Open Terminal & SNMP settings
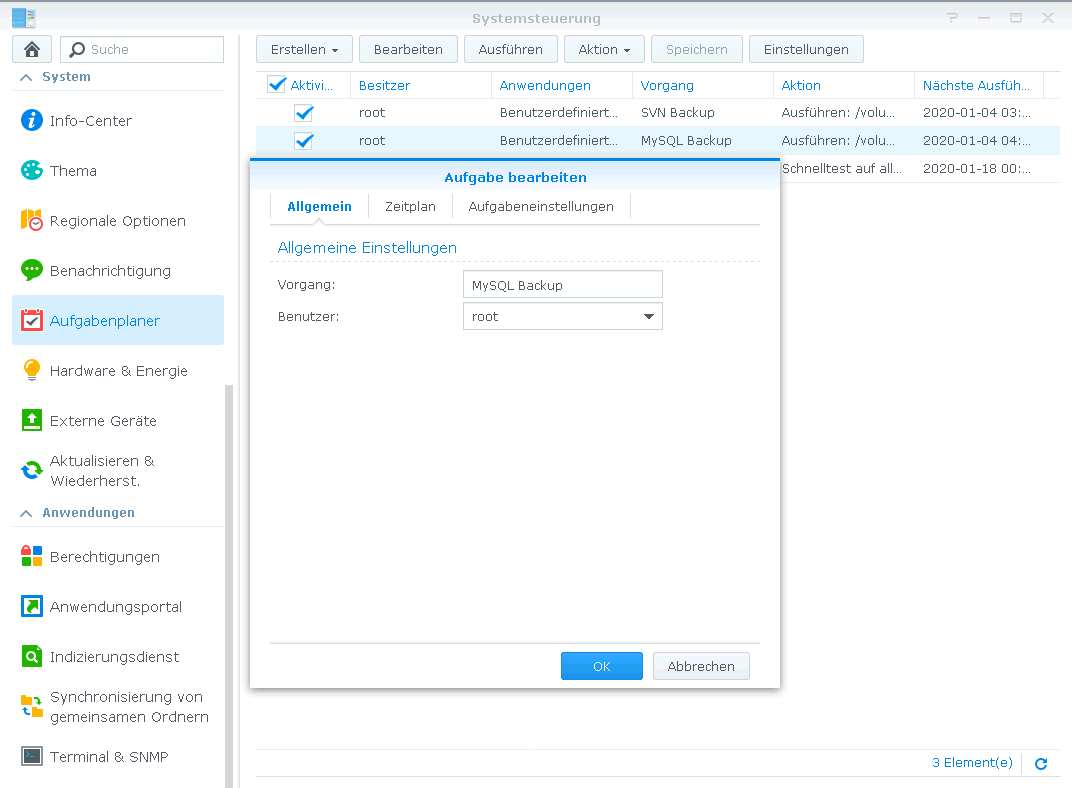Image resolution: width=1072 pixels, height=788 pixels. (x=108, y=757)
